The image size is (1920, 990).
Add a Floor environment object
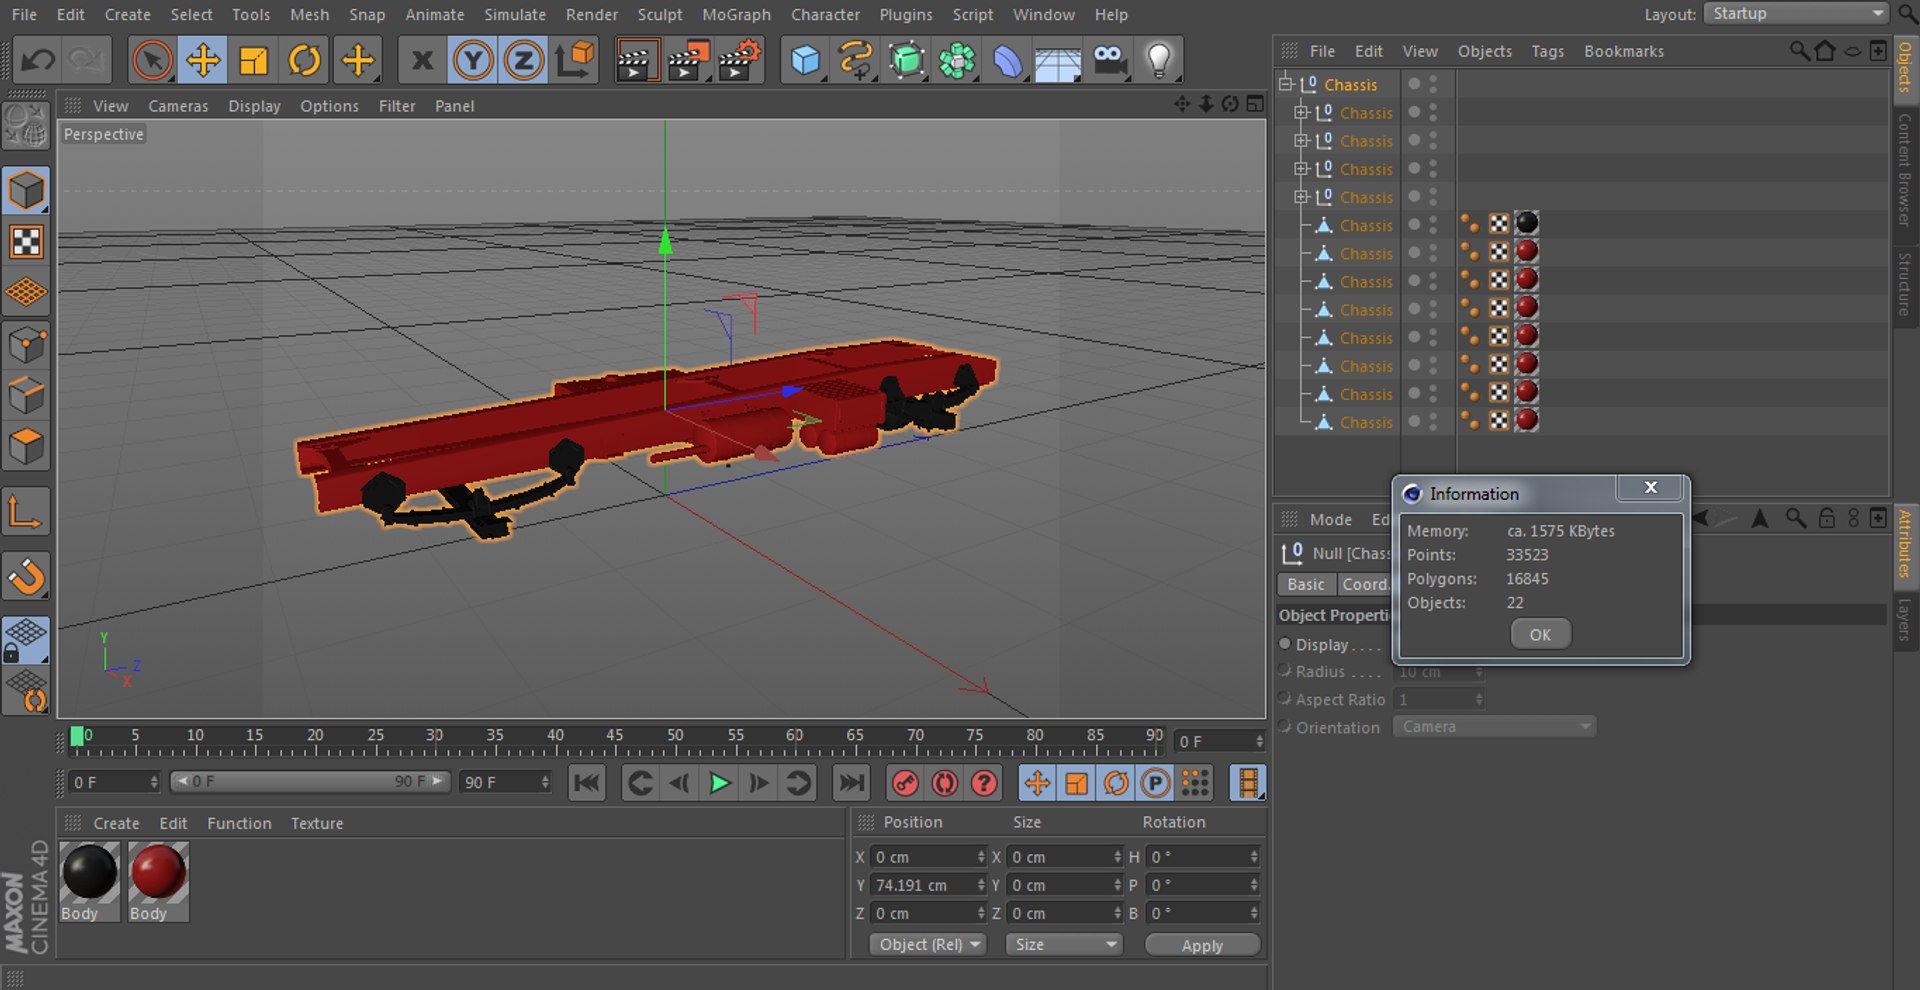1058,61
